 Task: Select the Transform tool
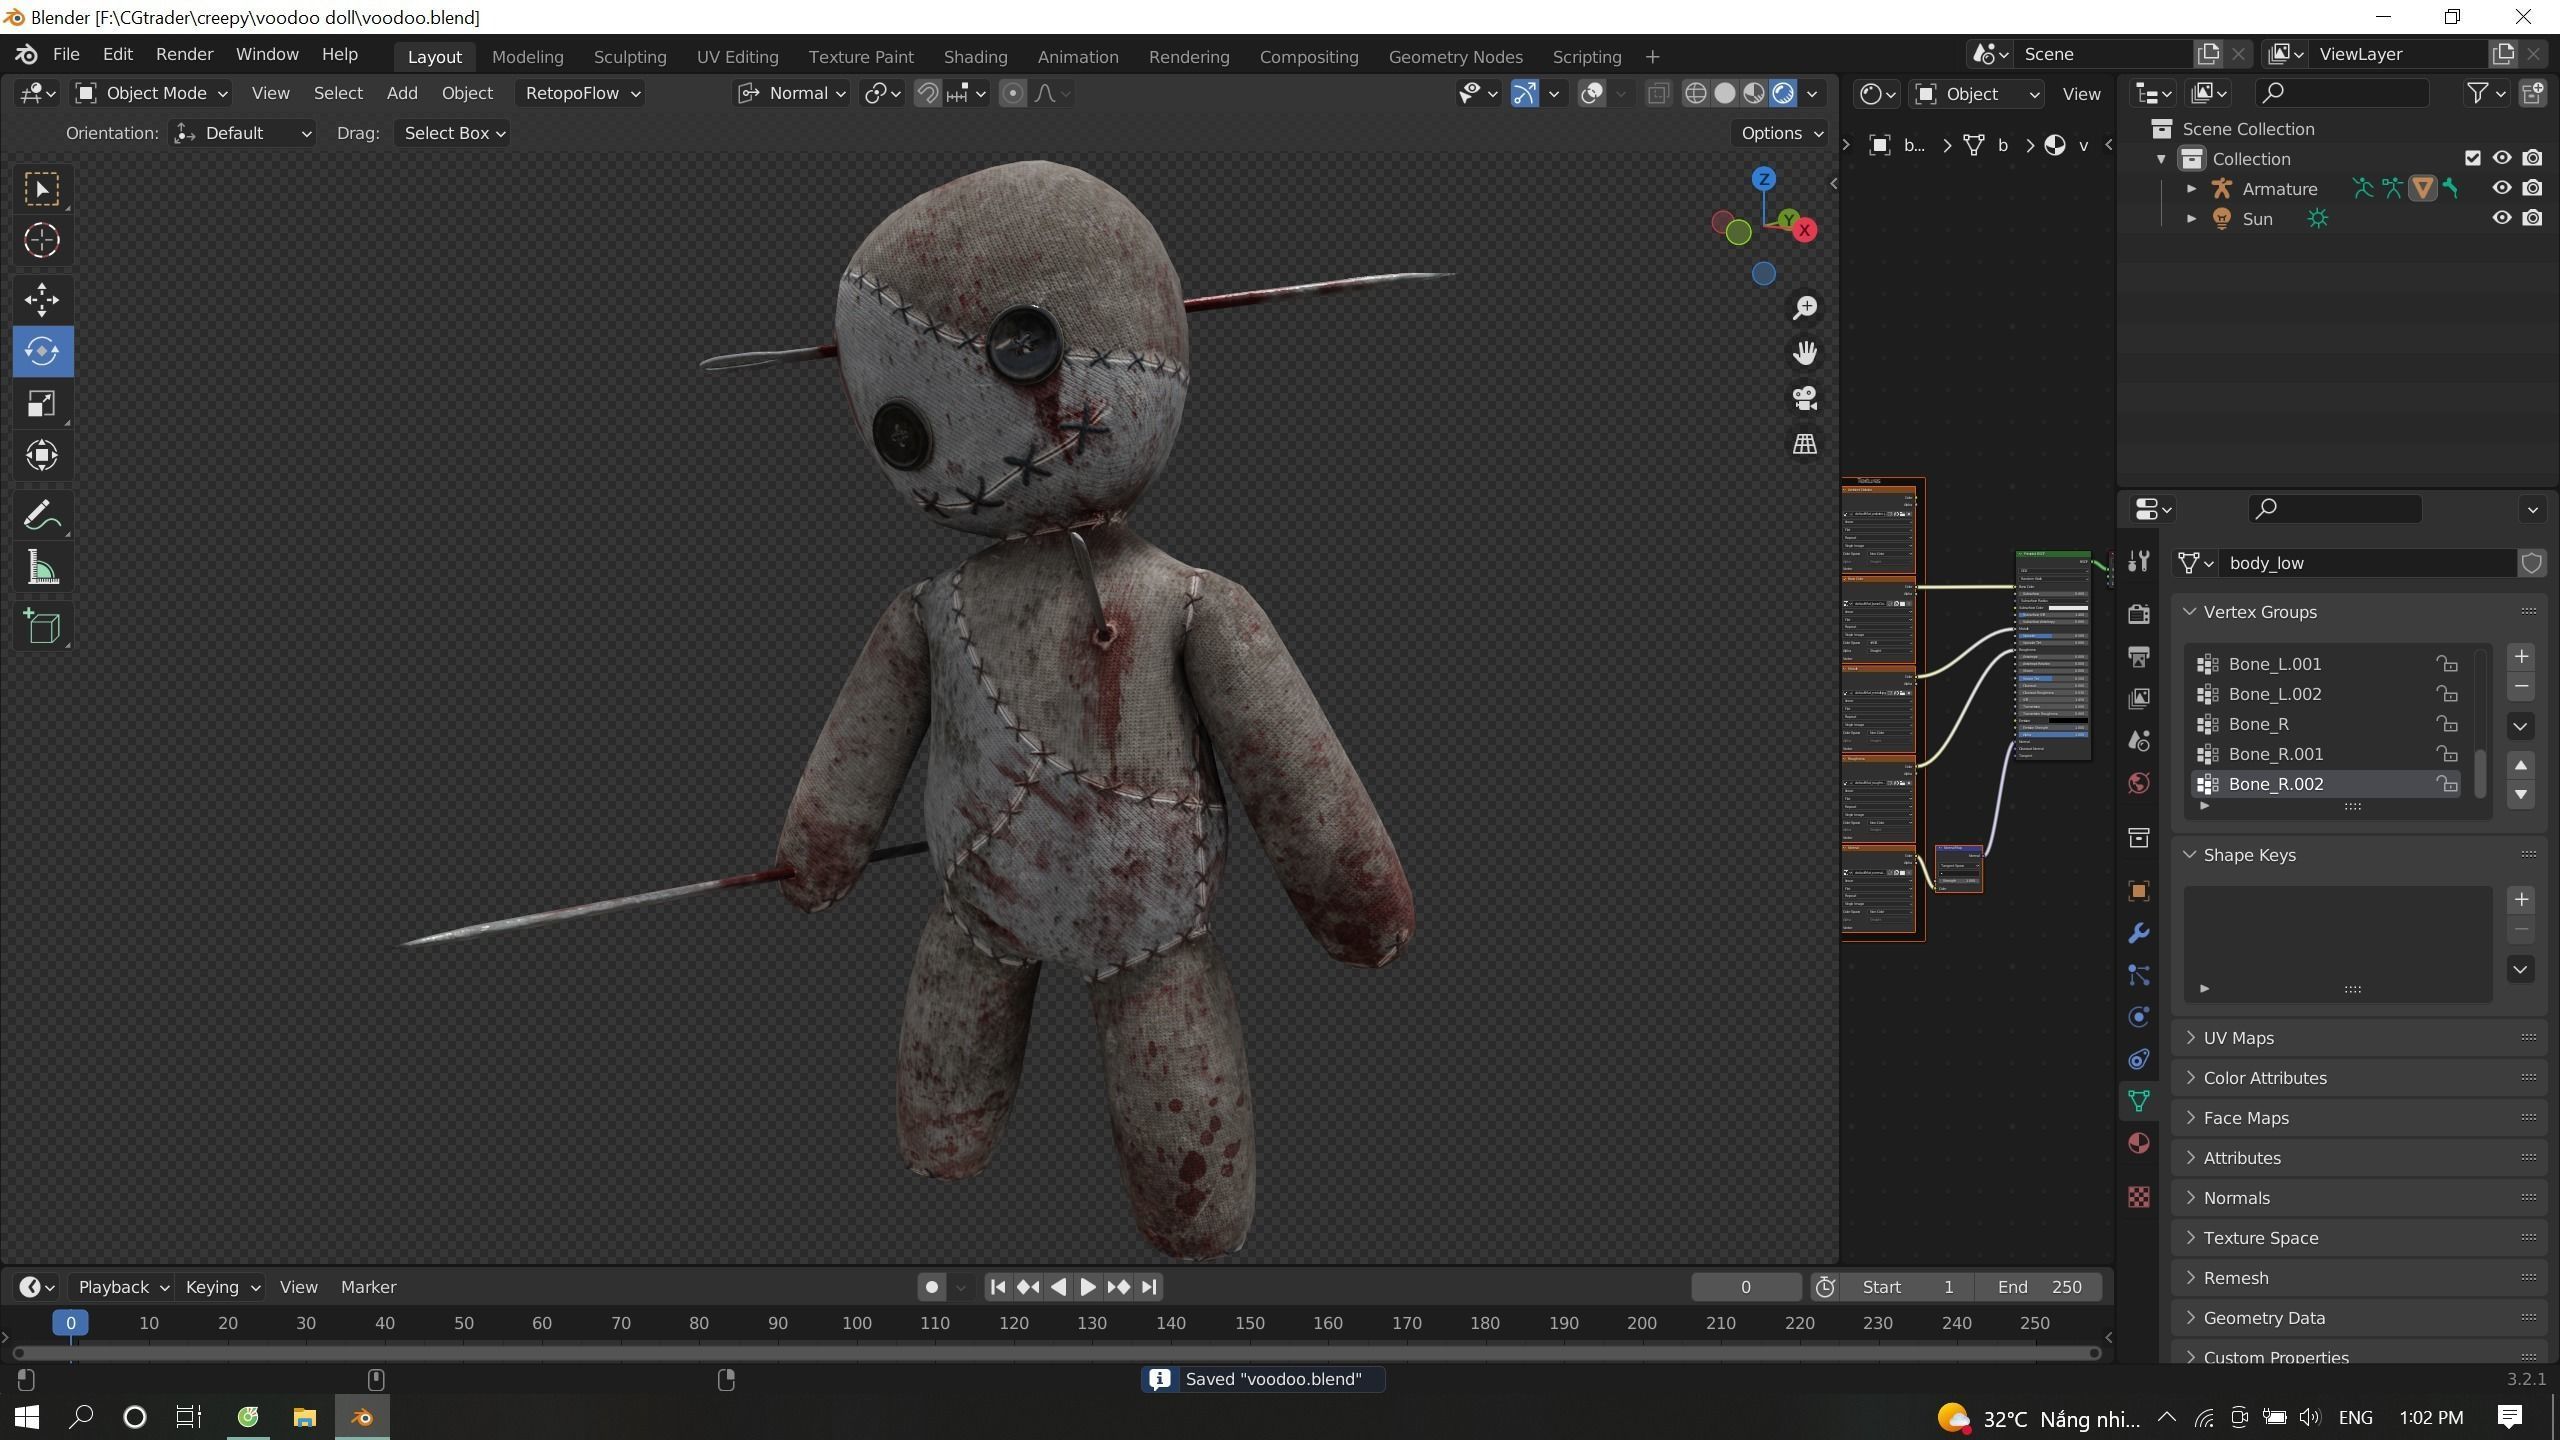(42, 455)
